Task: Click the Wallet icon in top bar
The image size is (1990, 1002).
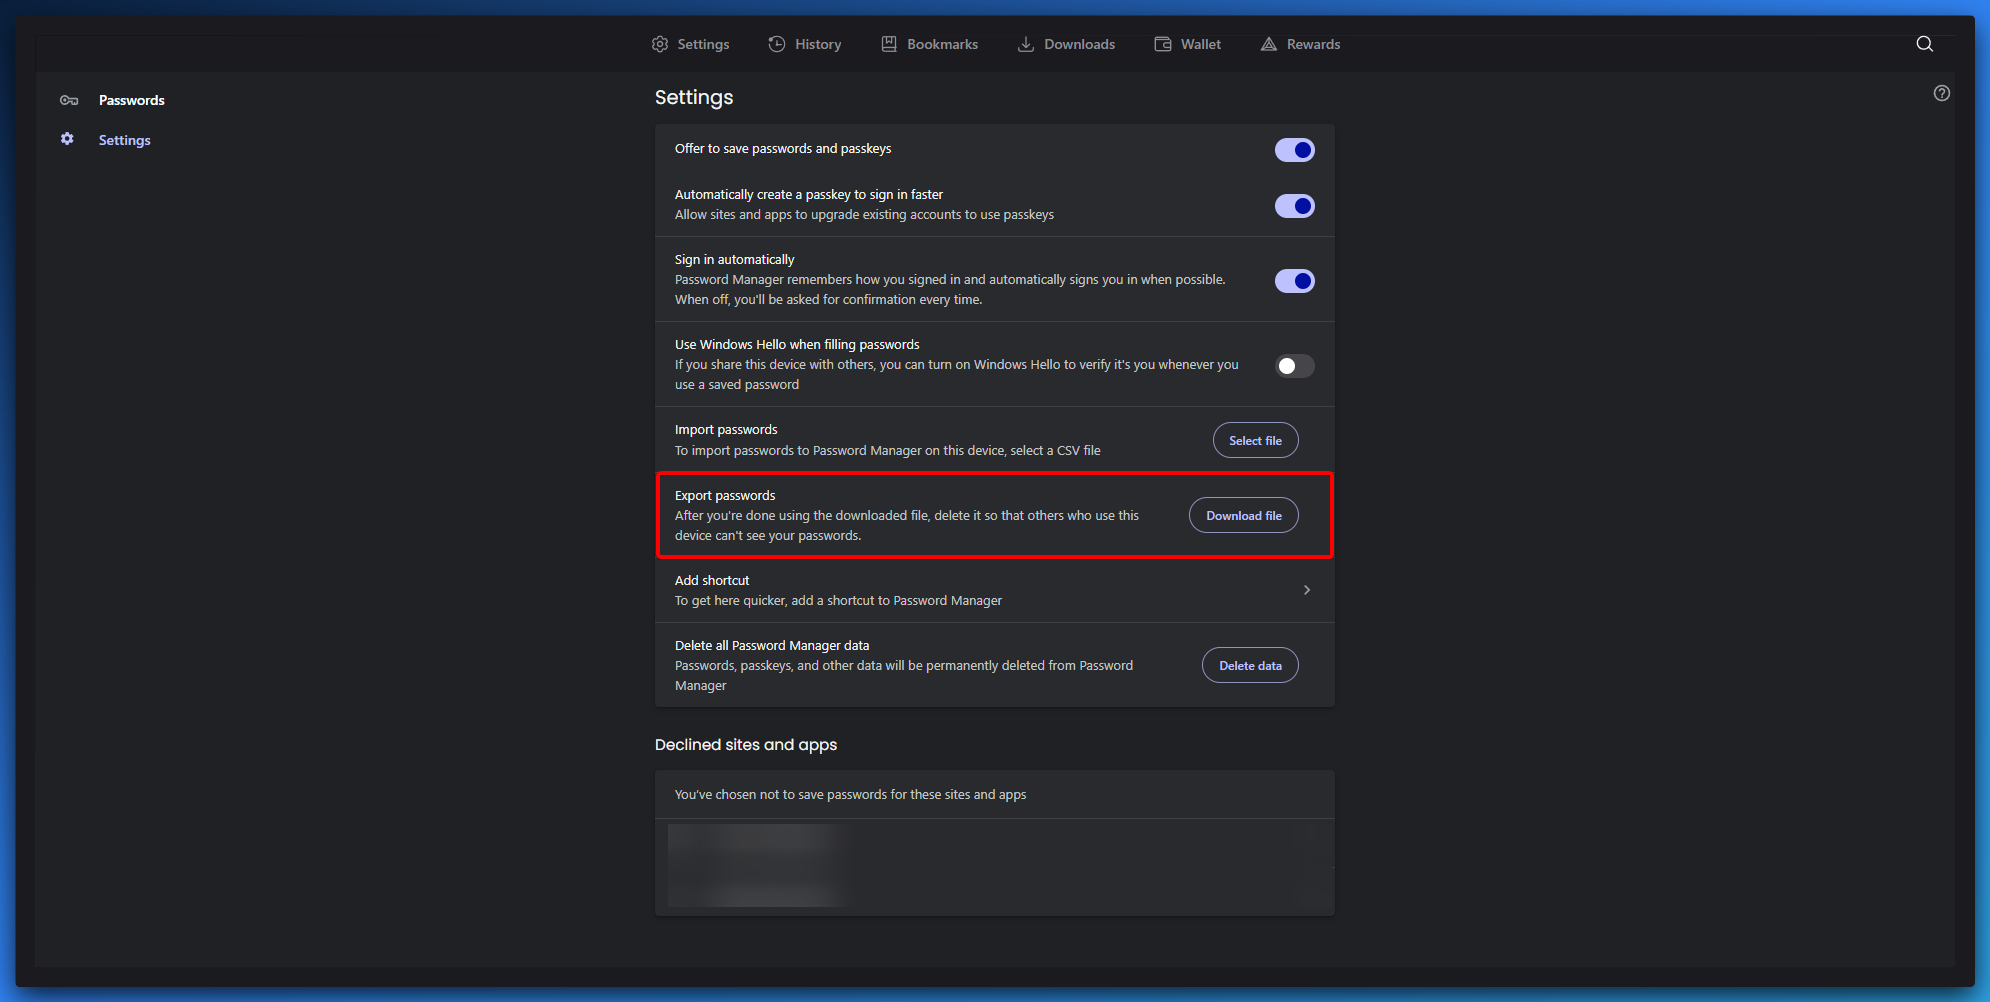Action: tap(1163, 44)
